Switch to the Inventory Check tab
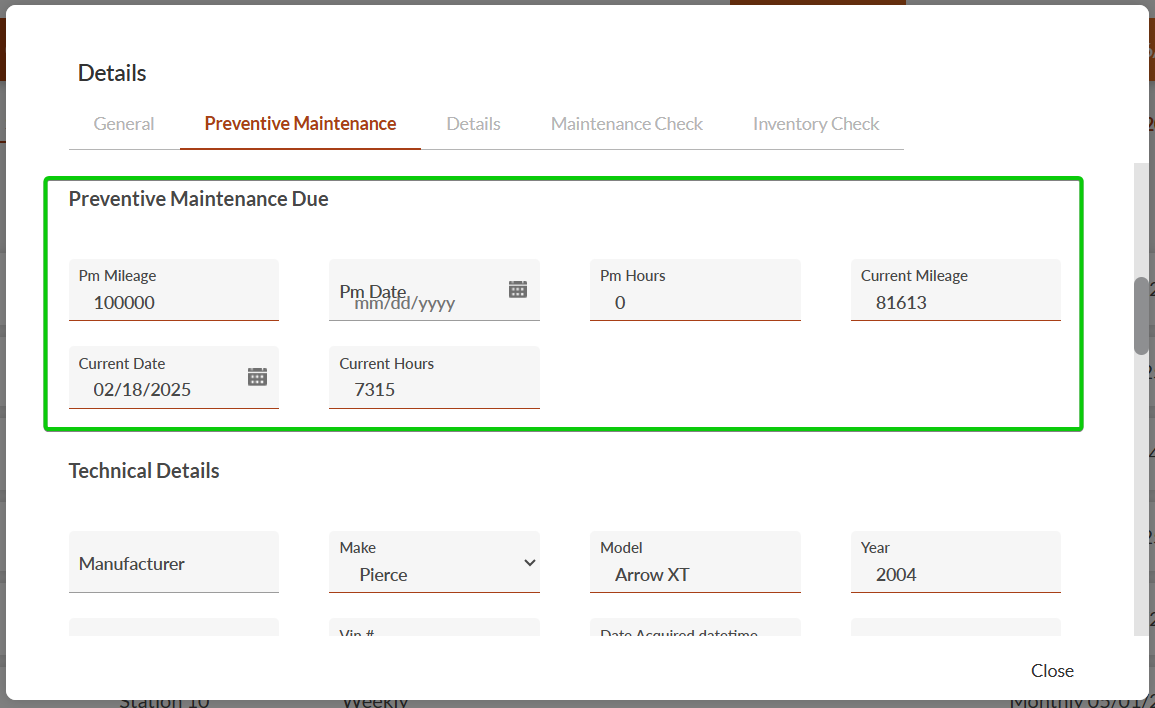This screenshot has width=1155, height=708. [816, 124]
